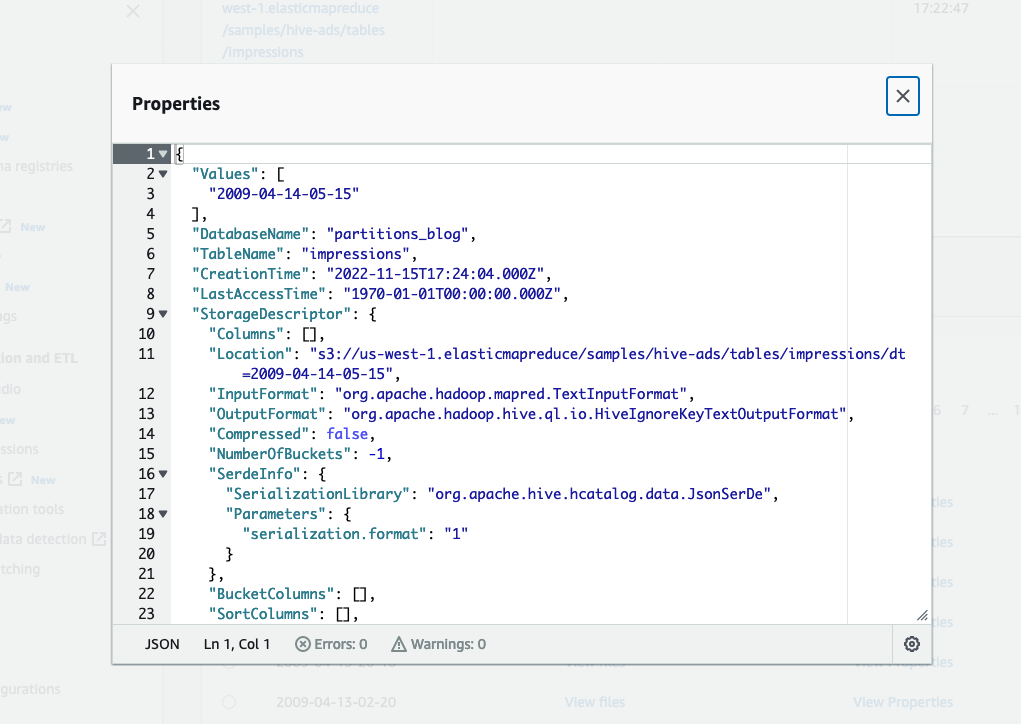Image resolution: width=1021 pixels, height=724 pixels.
Task: Click the "NumberOfBuckets" key
Action: click(280, 454)
